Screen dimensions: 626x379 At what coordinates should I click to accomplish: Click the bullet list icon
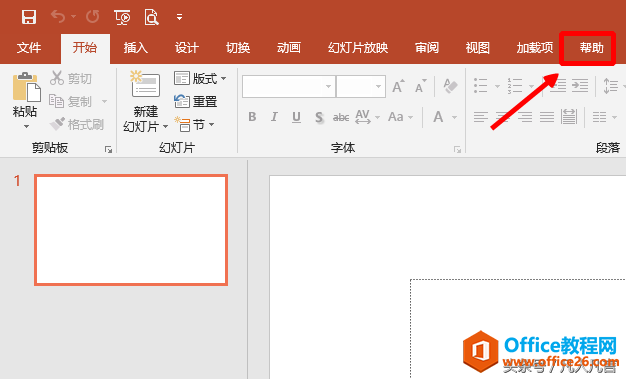pyautogui.click(x=480, y=86)
